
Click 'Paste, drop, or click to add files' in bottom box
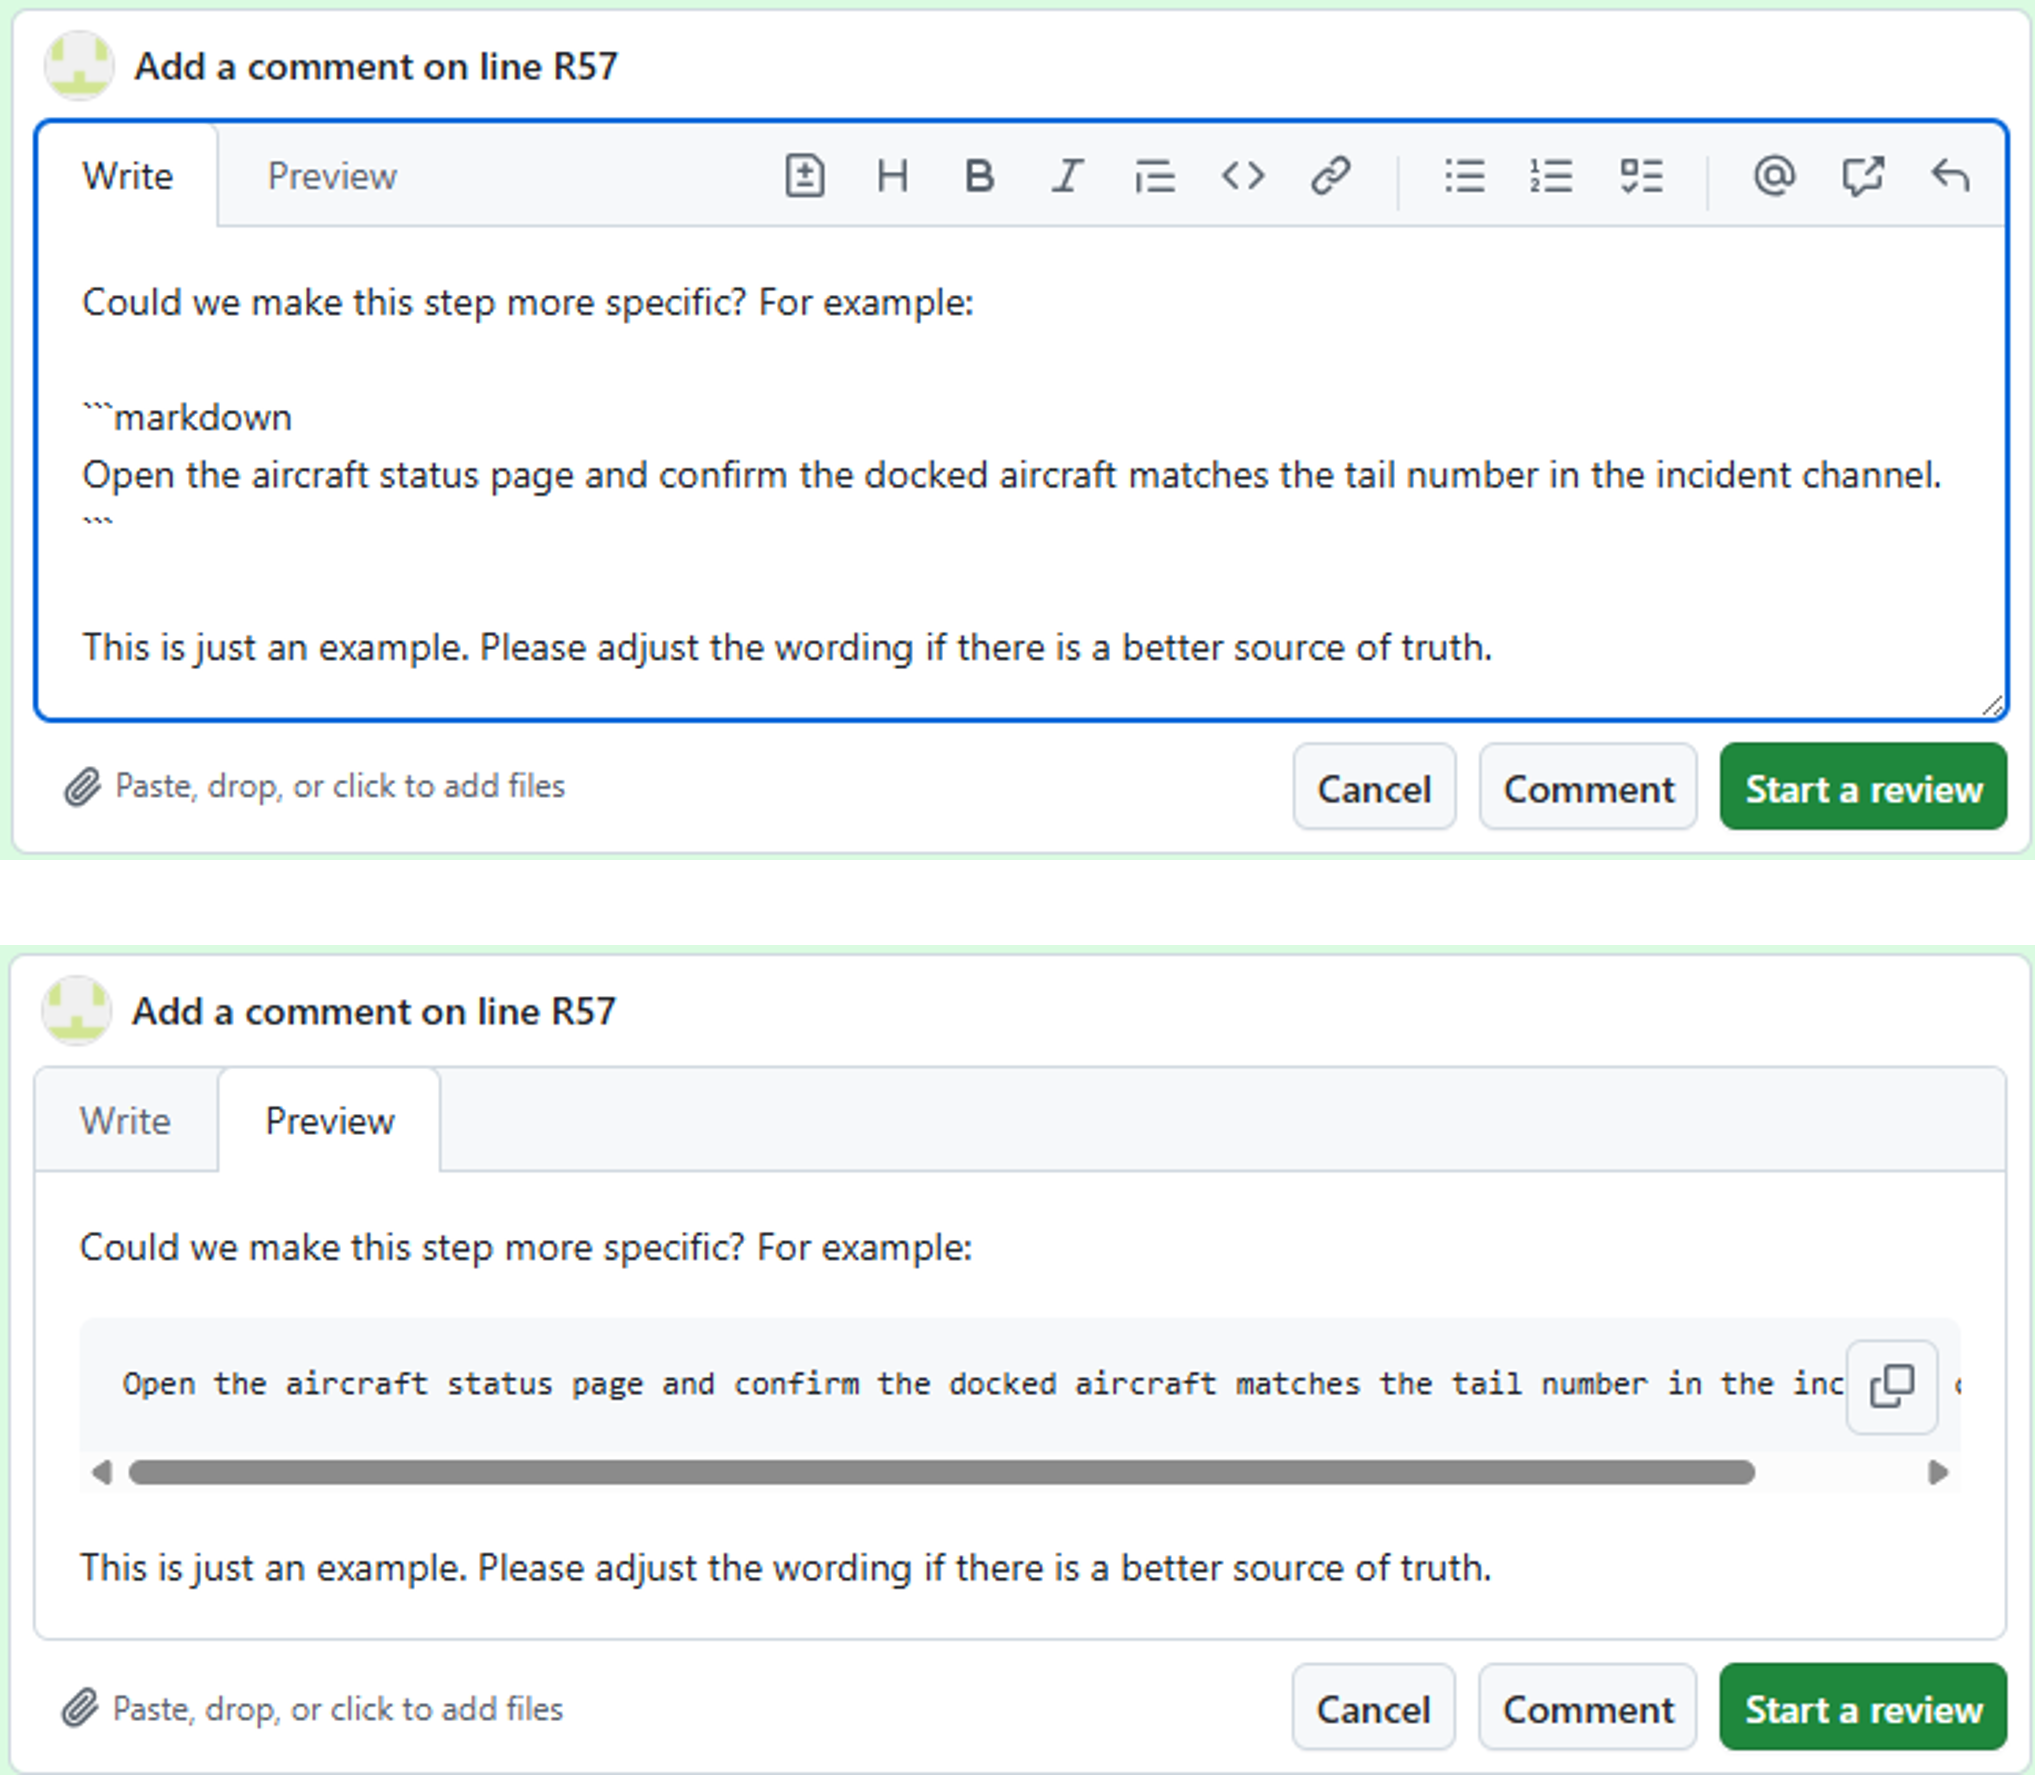(338, 1708)
